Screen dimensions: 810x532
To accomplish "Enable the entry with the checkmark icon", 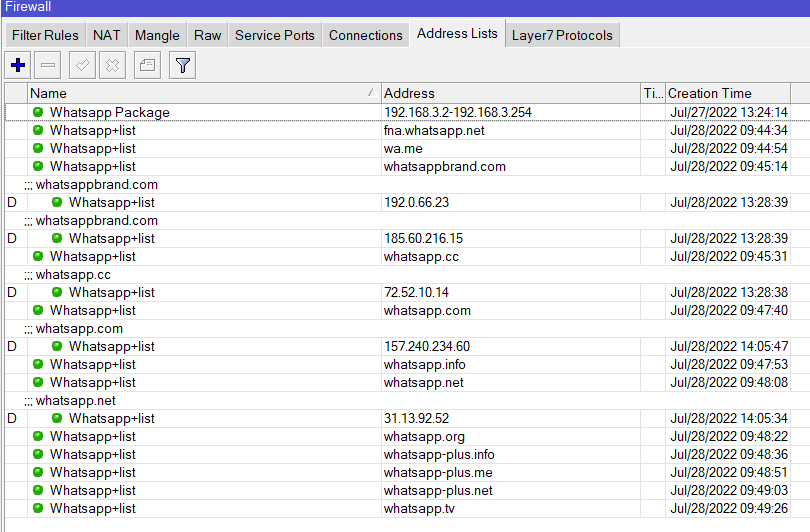I will coord(82,65).
